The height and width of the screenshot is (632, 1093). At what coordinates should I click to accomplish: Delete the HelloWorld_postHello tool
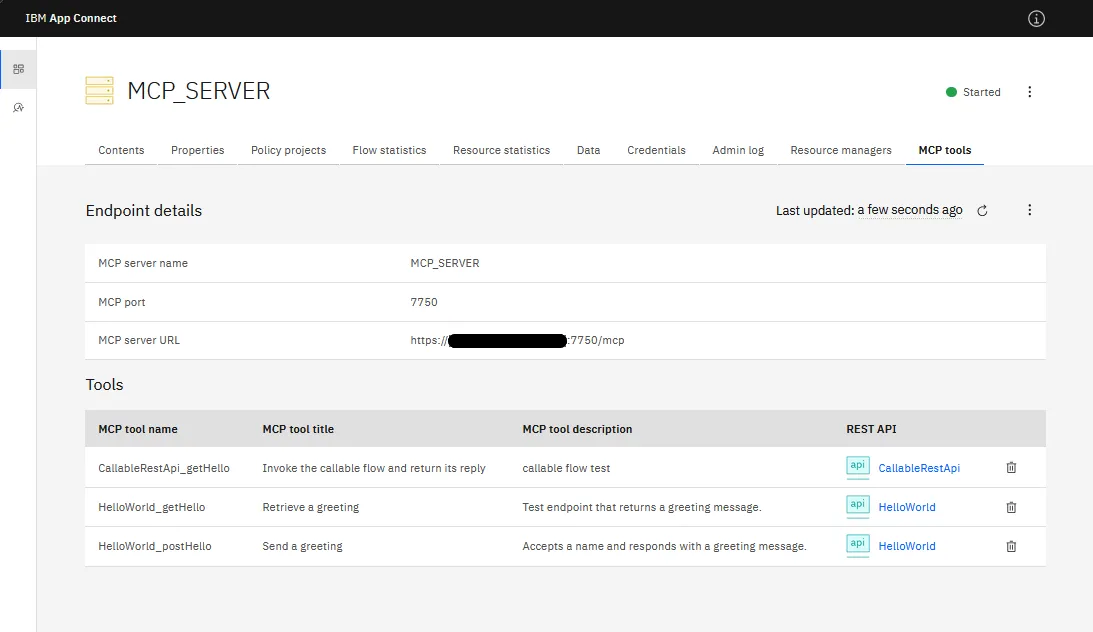[1011, 546]
